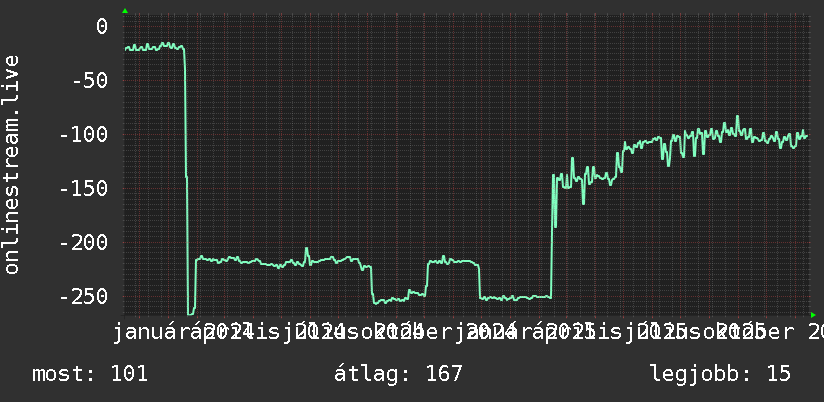Image resolution: width=824 pixels, height=402 pixels.
Task: Click the highest line peak above -100
Action: [737, 117]
